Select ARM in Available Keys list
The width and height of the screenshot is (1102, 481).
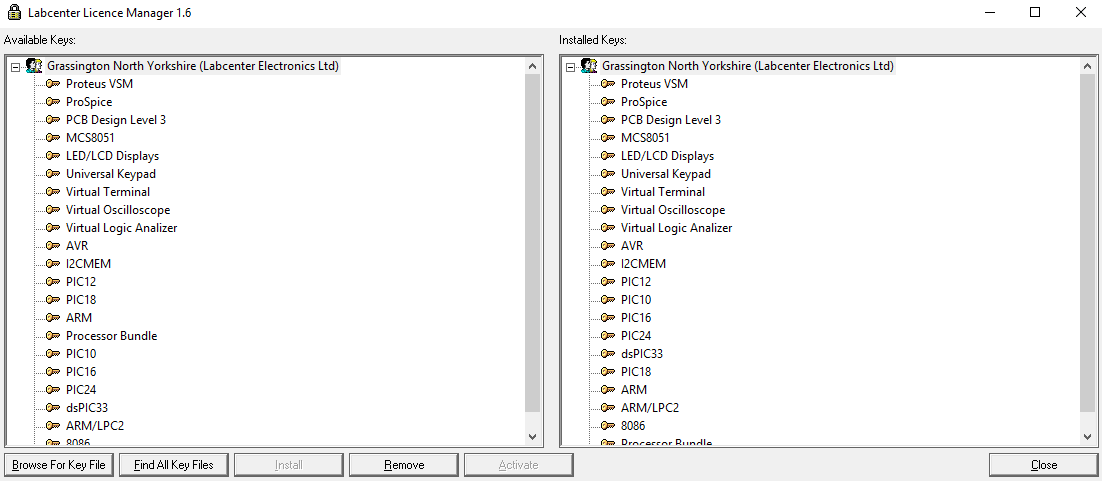point(79,318)
